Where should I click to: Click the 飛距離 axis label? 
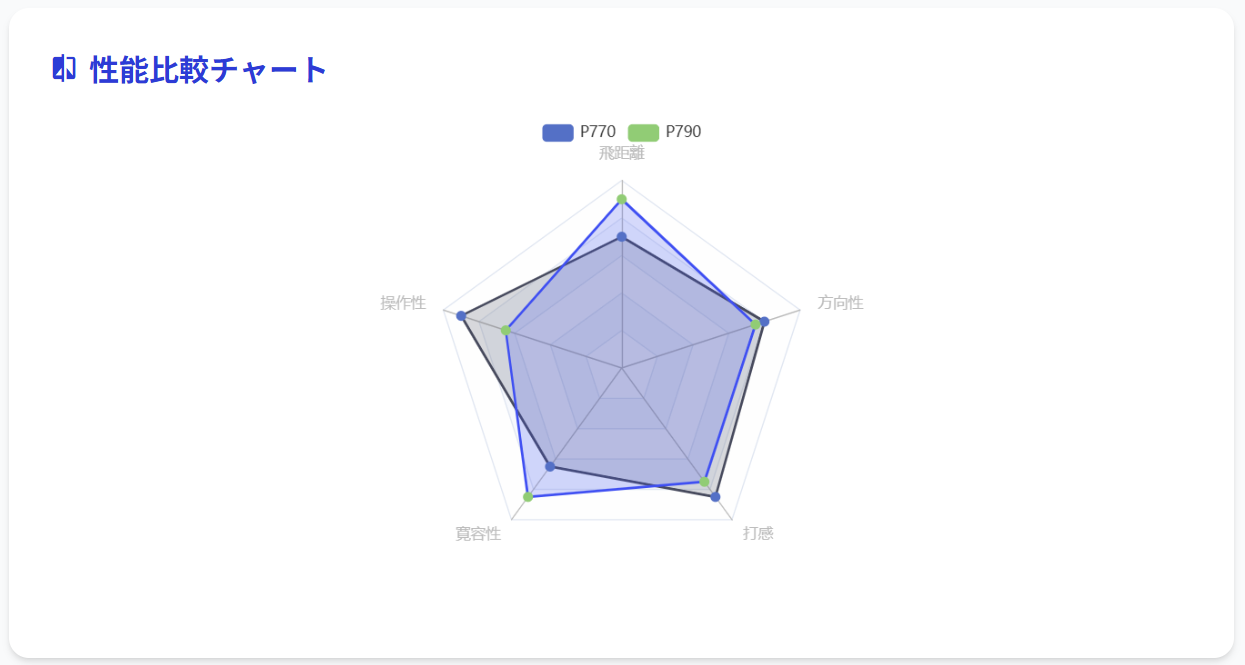(x=622, y=153)
